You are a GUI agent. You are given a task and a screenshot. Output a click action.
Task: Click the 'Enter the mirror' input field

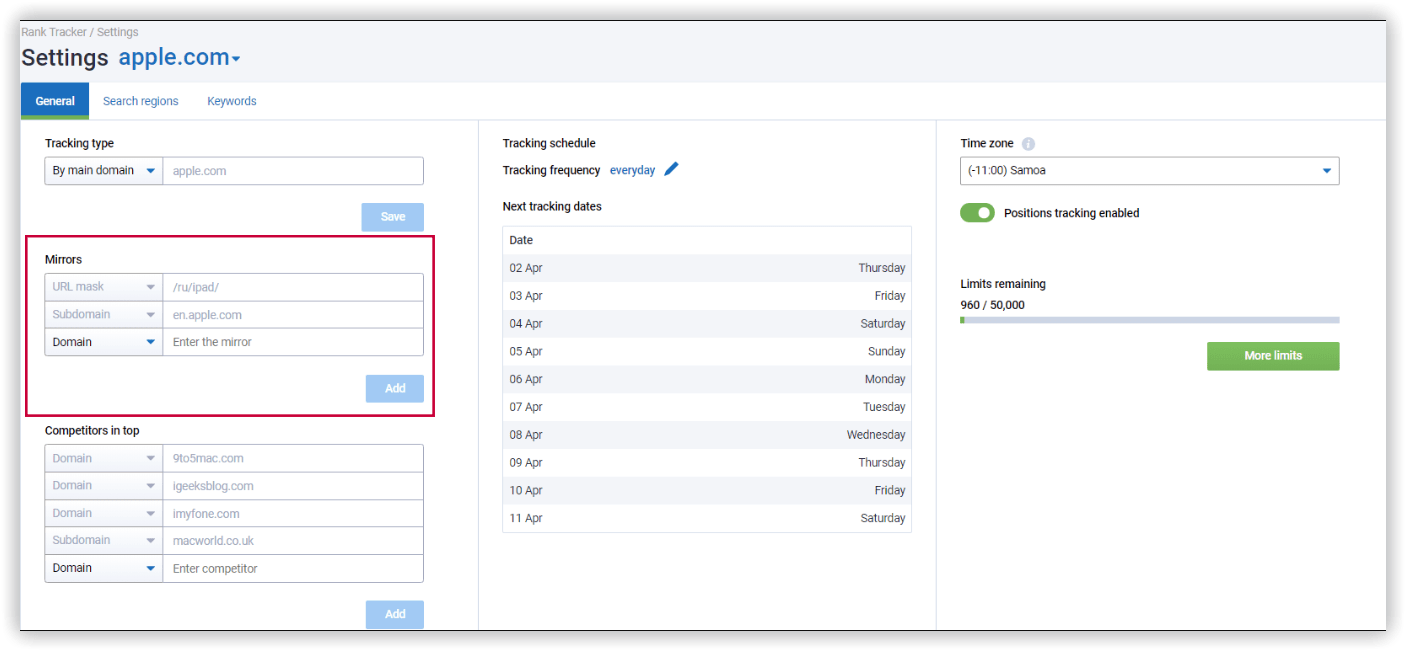293,342
